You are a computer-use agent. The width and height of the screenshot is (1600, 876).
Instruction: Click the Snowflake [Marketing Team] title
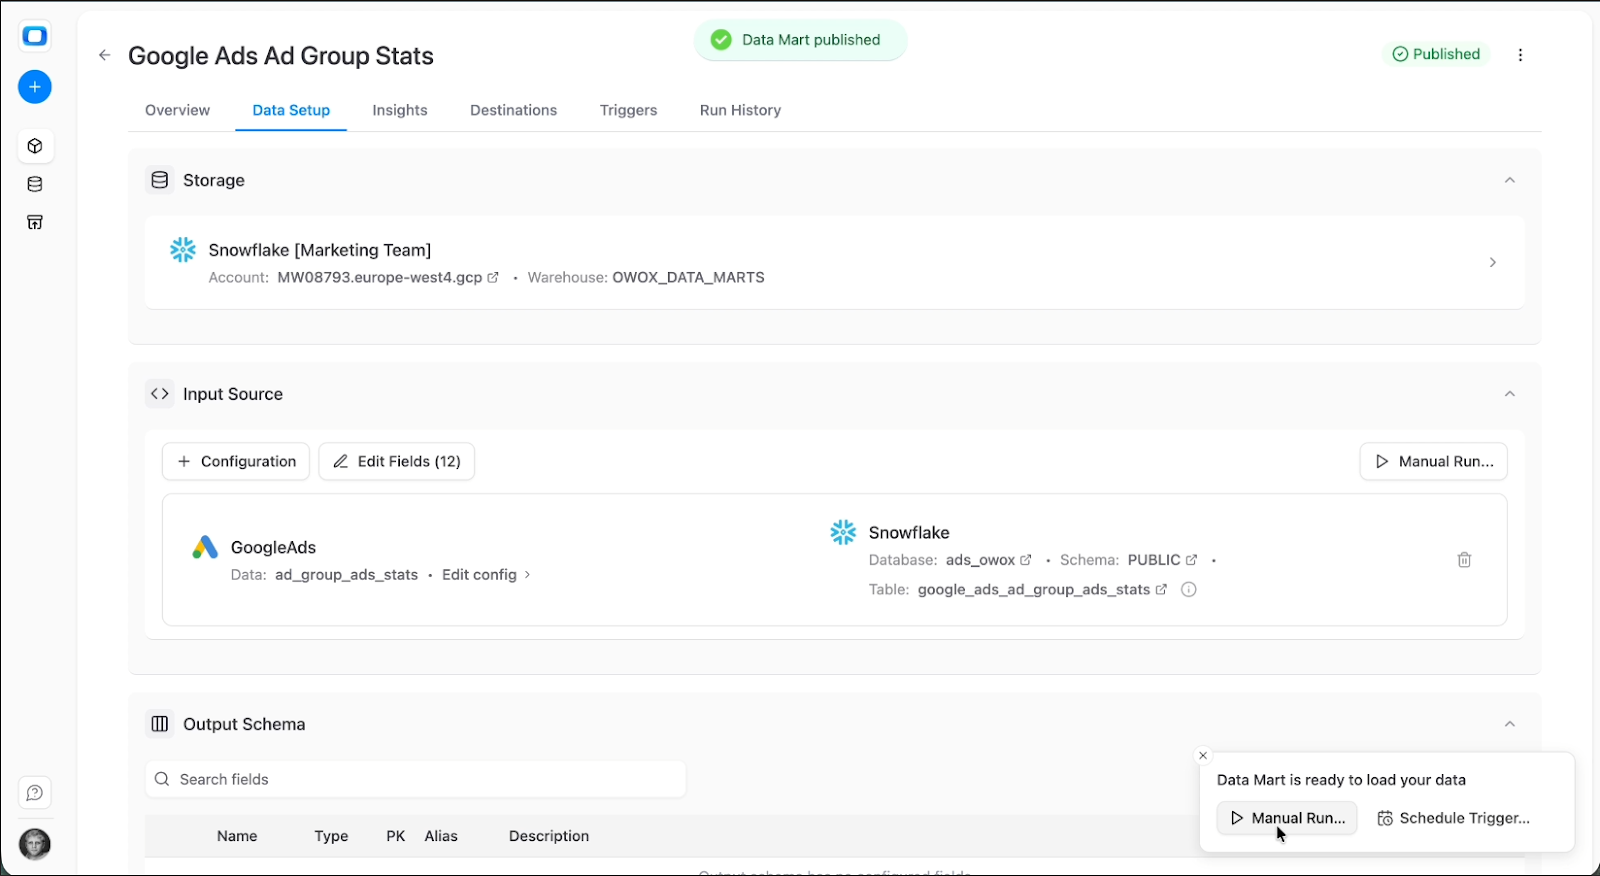tap(320, 250)
